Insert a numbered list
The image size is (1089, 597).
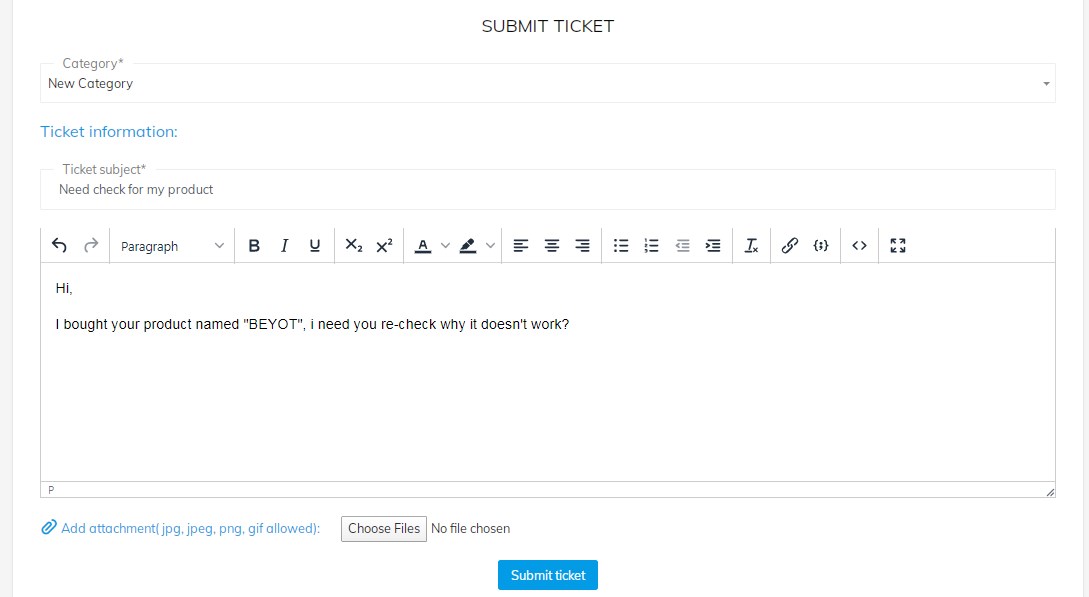point(651,245)
